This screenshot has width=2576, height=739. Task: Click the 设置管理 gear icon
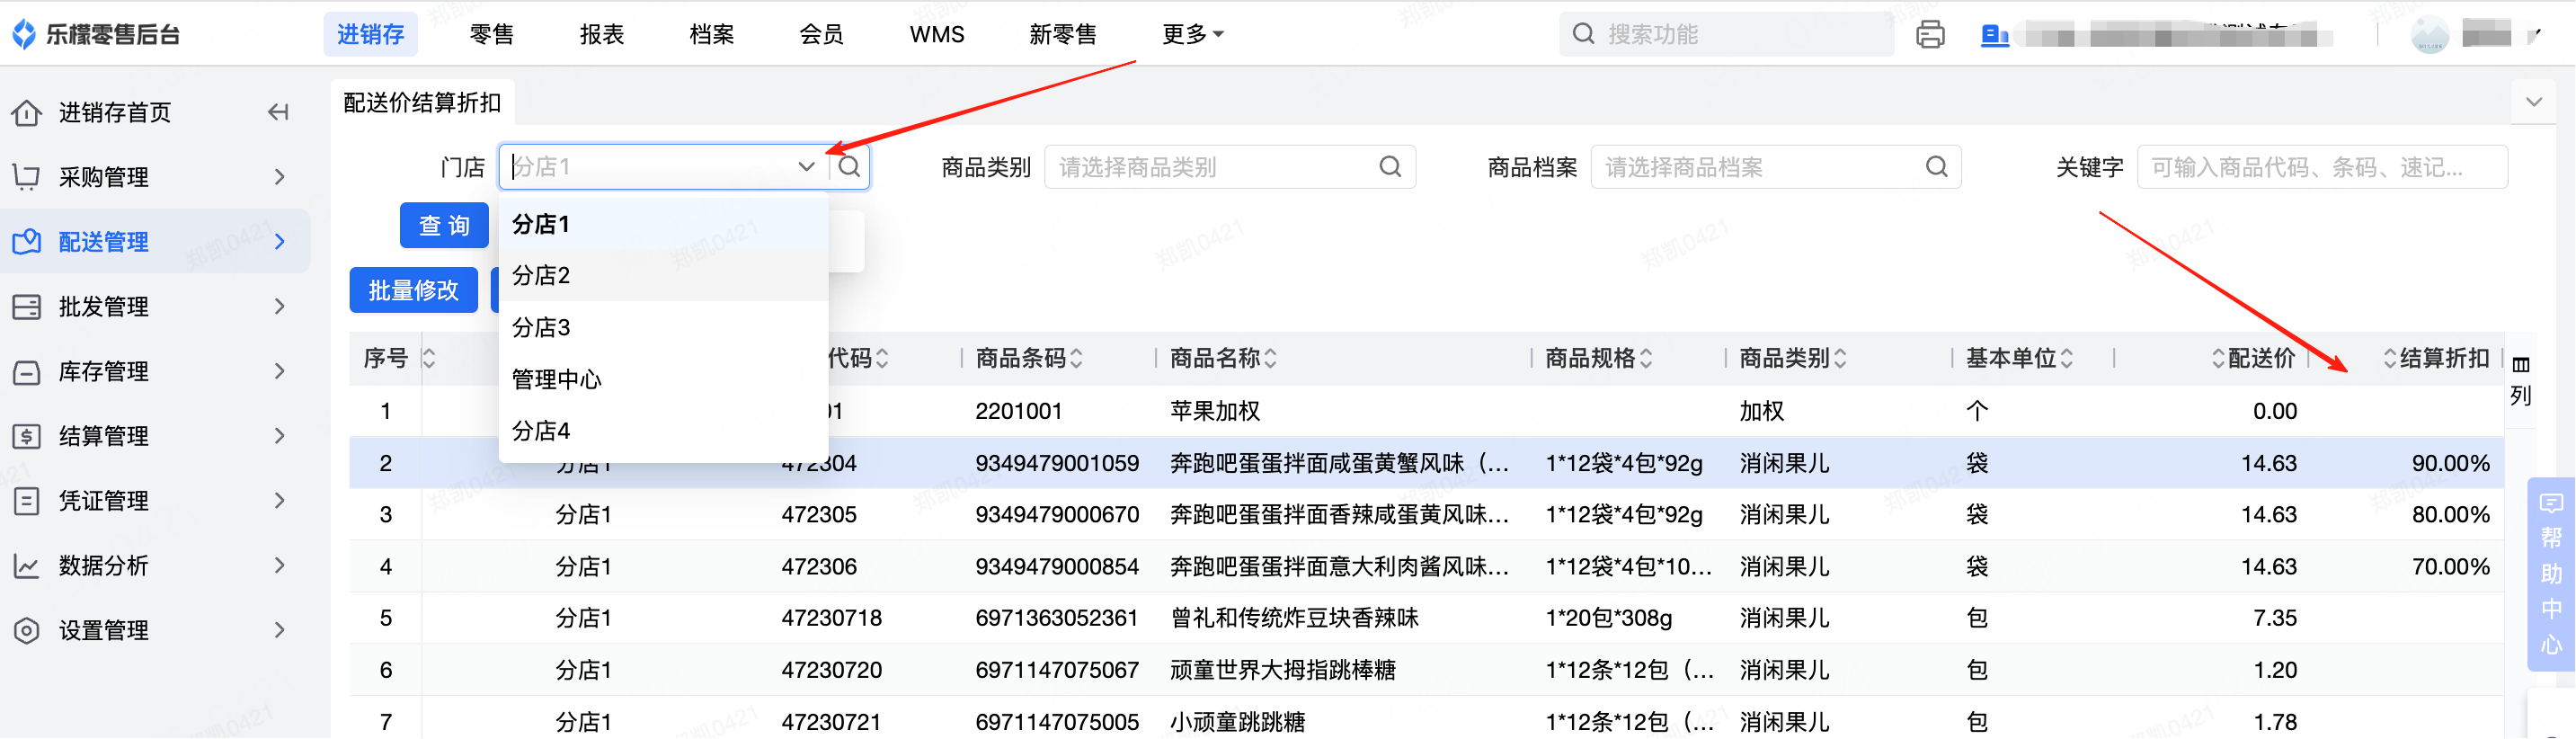26,630
